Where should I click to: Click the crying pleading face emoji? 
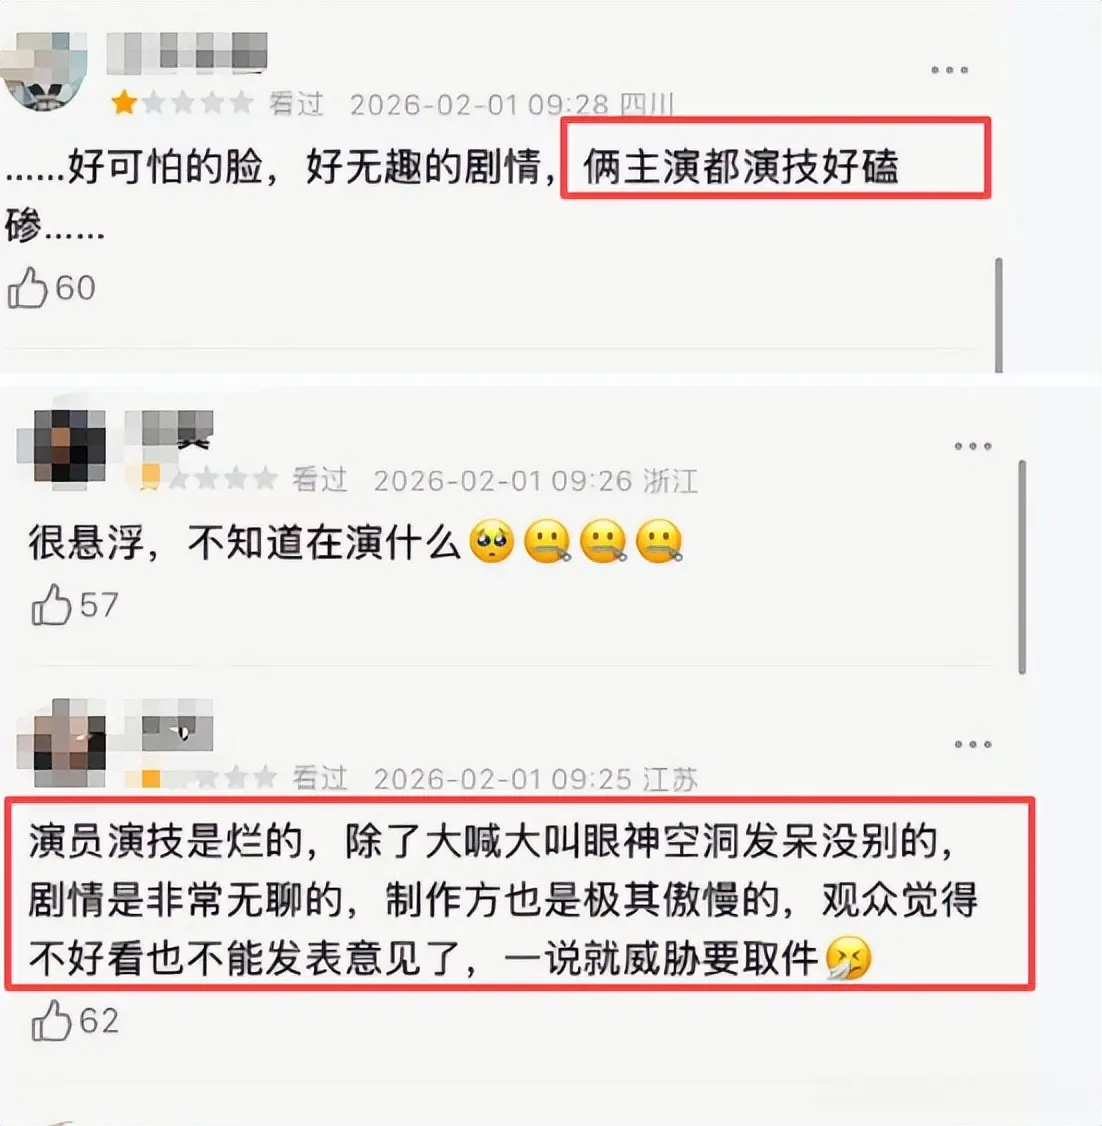click(x=491, y=541)
